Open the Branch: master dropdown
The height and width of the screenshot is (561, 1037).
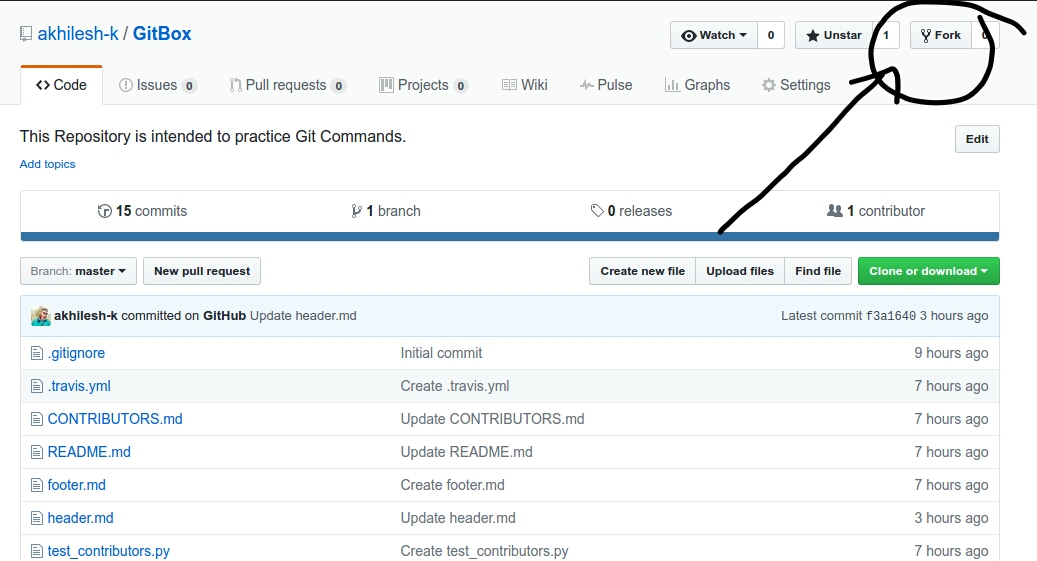78,271
